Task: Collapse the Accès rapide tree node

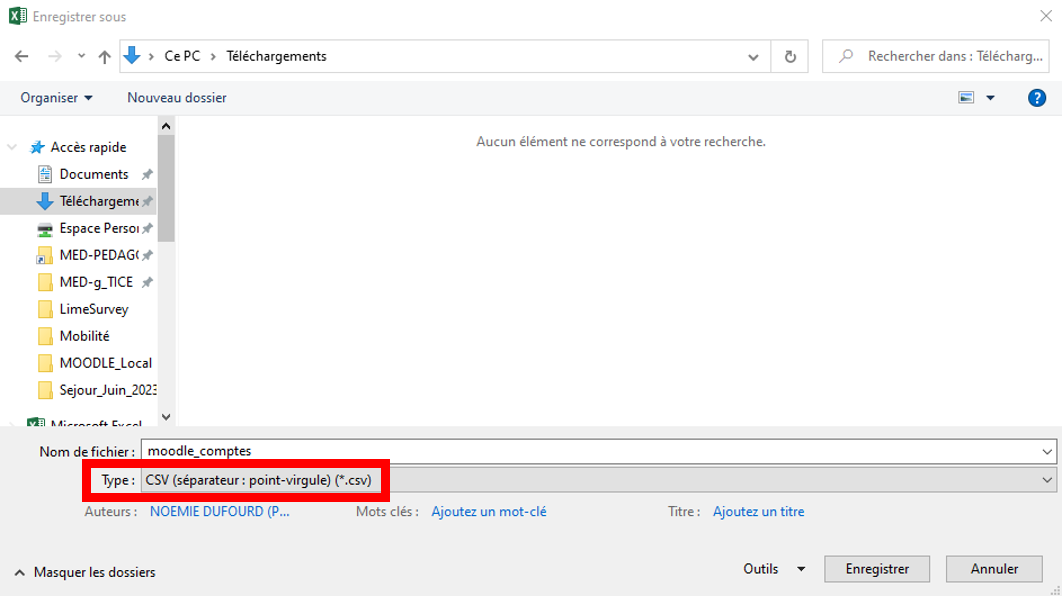Action: coord(12,147)
